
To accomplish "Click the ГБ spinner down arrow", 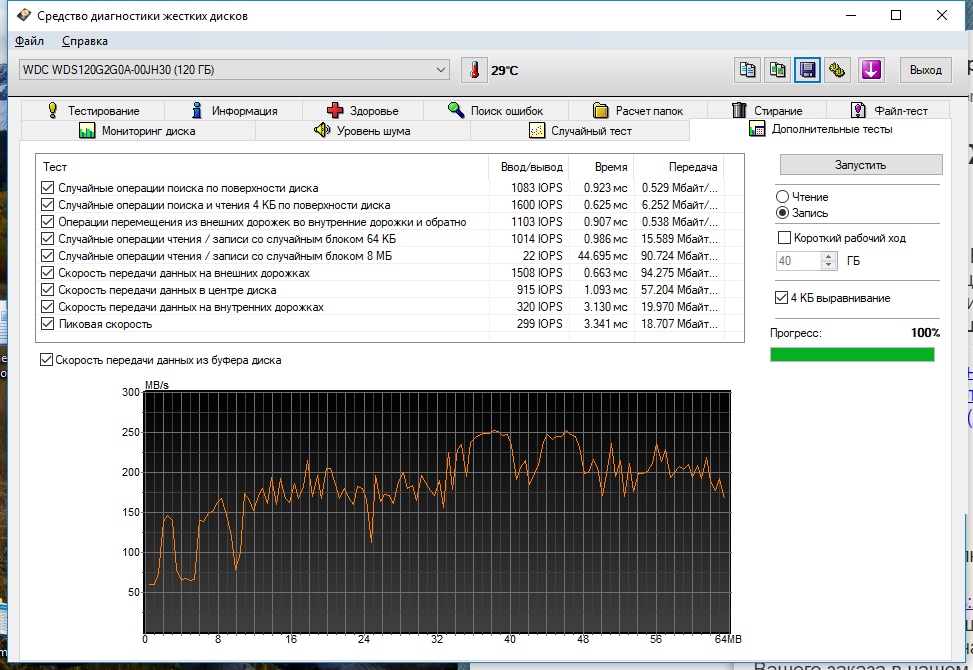I will pyautogui.click(x=829, y=265).
